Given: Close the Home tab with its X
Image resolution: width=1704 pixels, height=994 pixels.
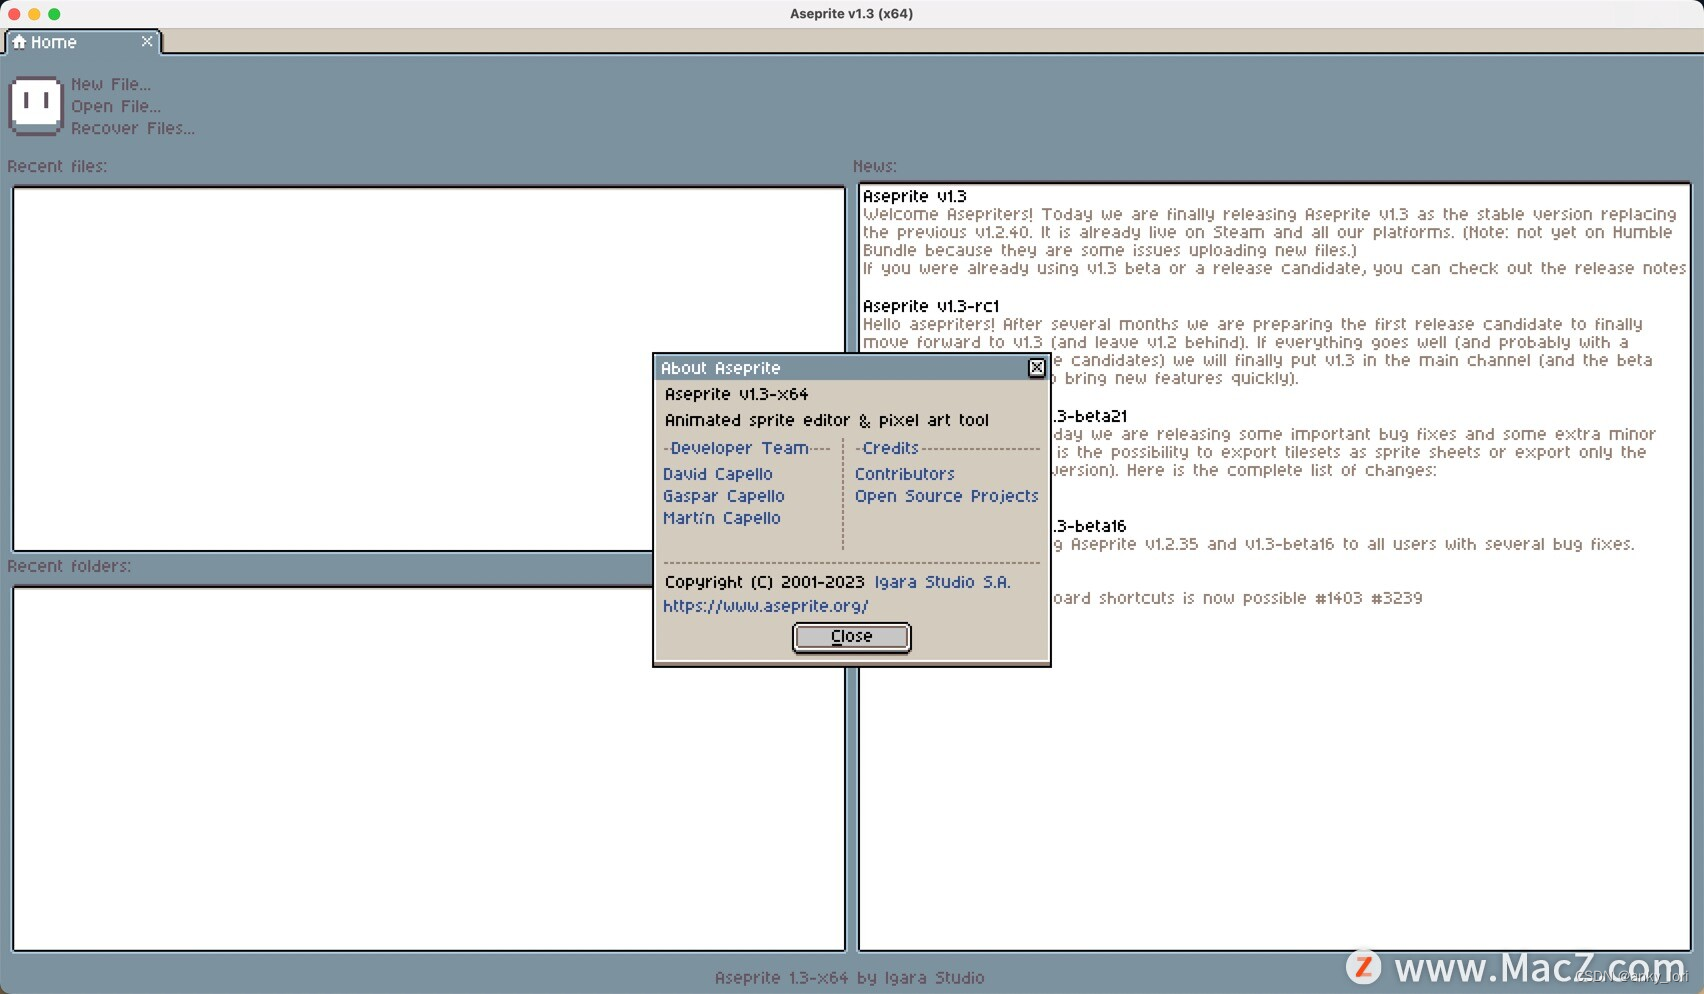Looking at the screenshot, I should pyautogui.click(x=147, y=41).
